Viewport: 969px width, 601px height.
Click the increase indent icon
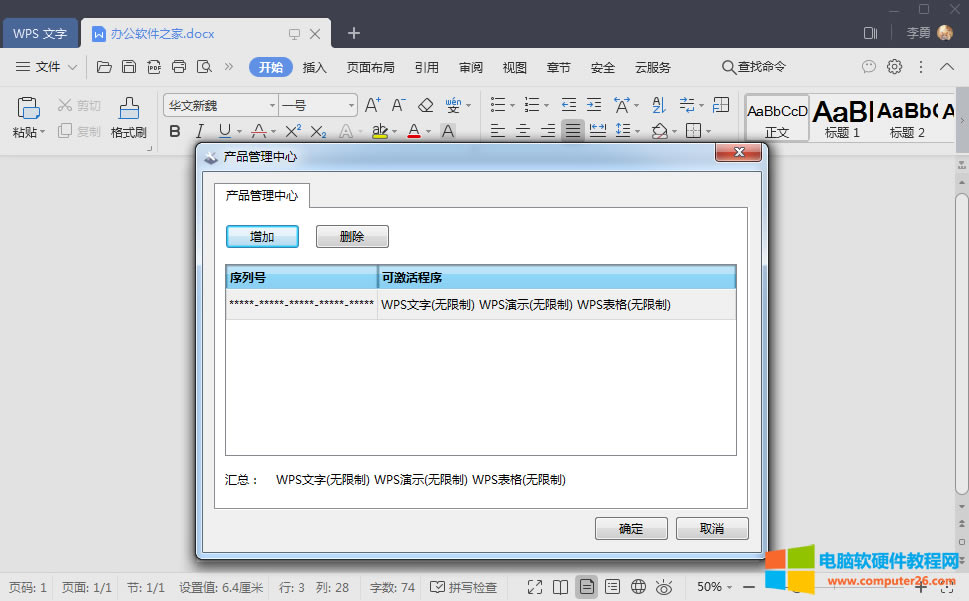point(594,105)
